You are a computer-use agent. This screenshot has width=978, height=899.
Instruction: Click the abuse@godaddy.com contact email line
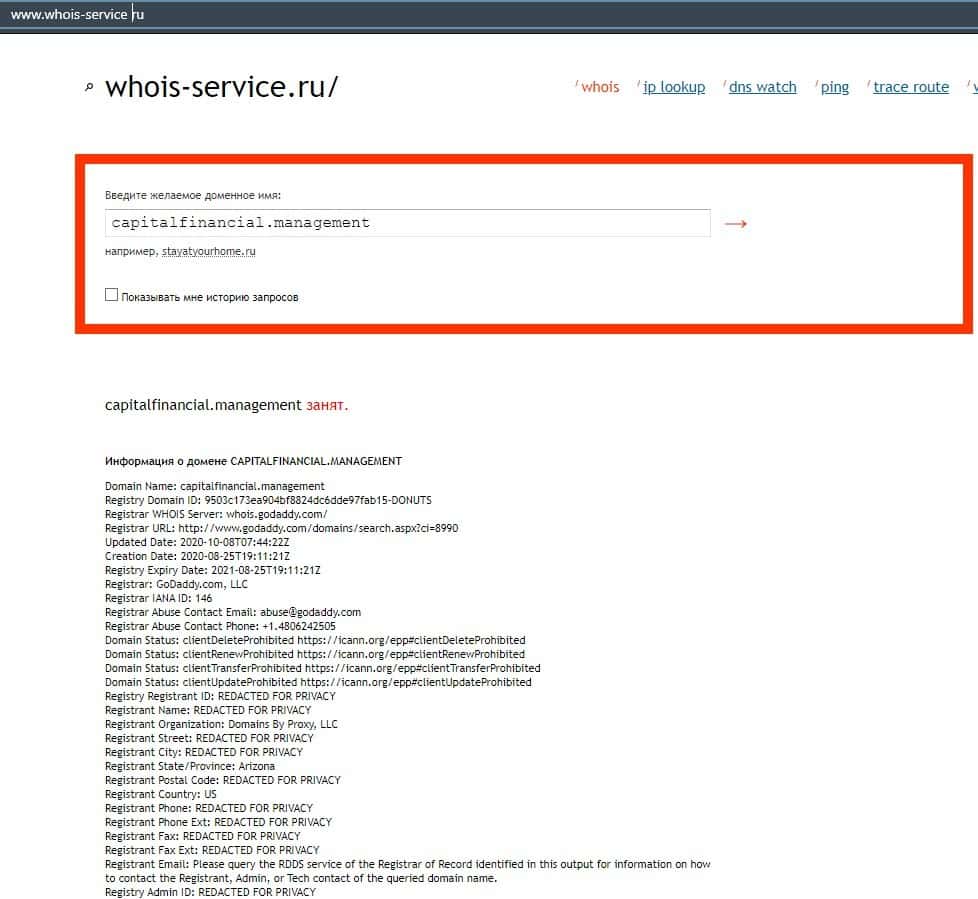point(233,612)
